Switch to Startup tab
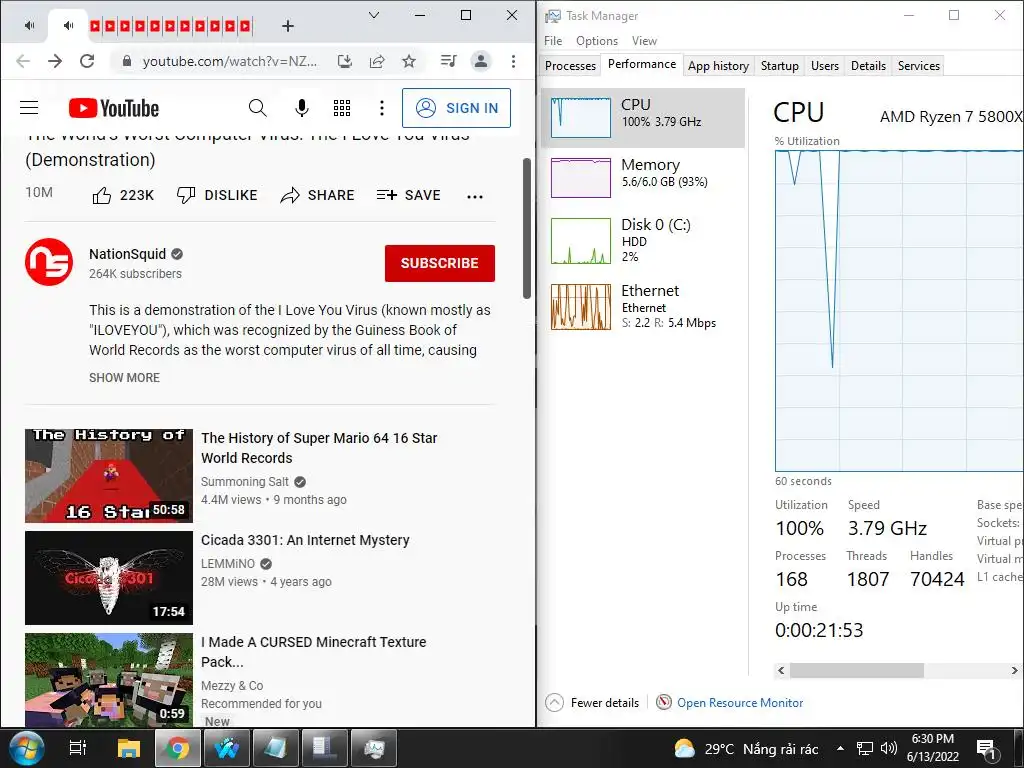Image resolution: width=1024 pixels, height=768 pixels. tap(780, 65)
